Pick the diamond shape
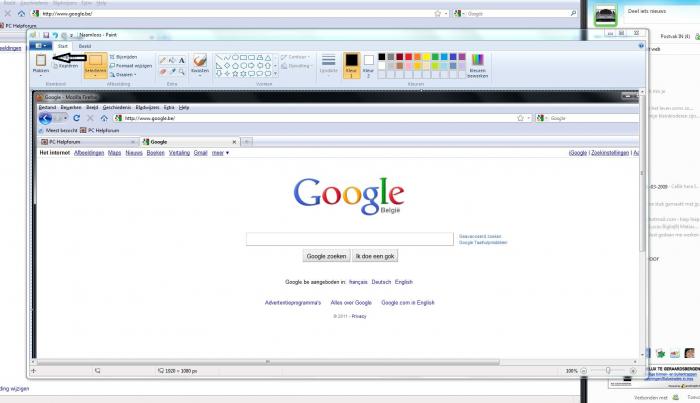Viewport: 700px width, 403px height. (x=227, y=66)
